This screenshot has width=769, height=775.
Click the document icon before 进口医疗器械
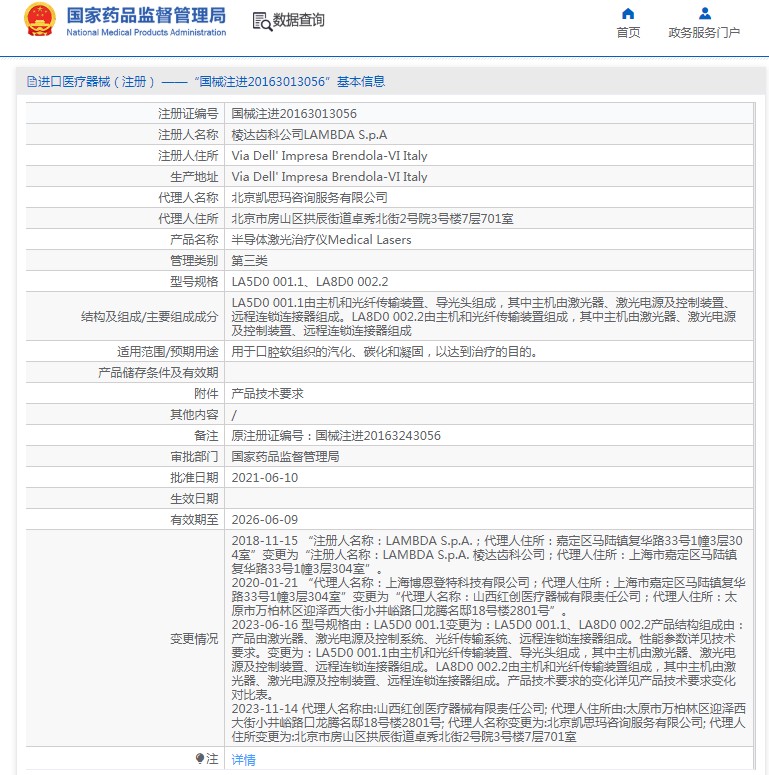point(31,82)
